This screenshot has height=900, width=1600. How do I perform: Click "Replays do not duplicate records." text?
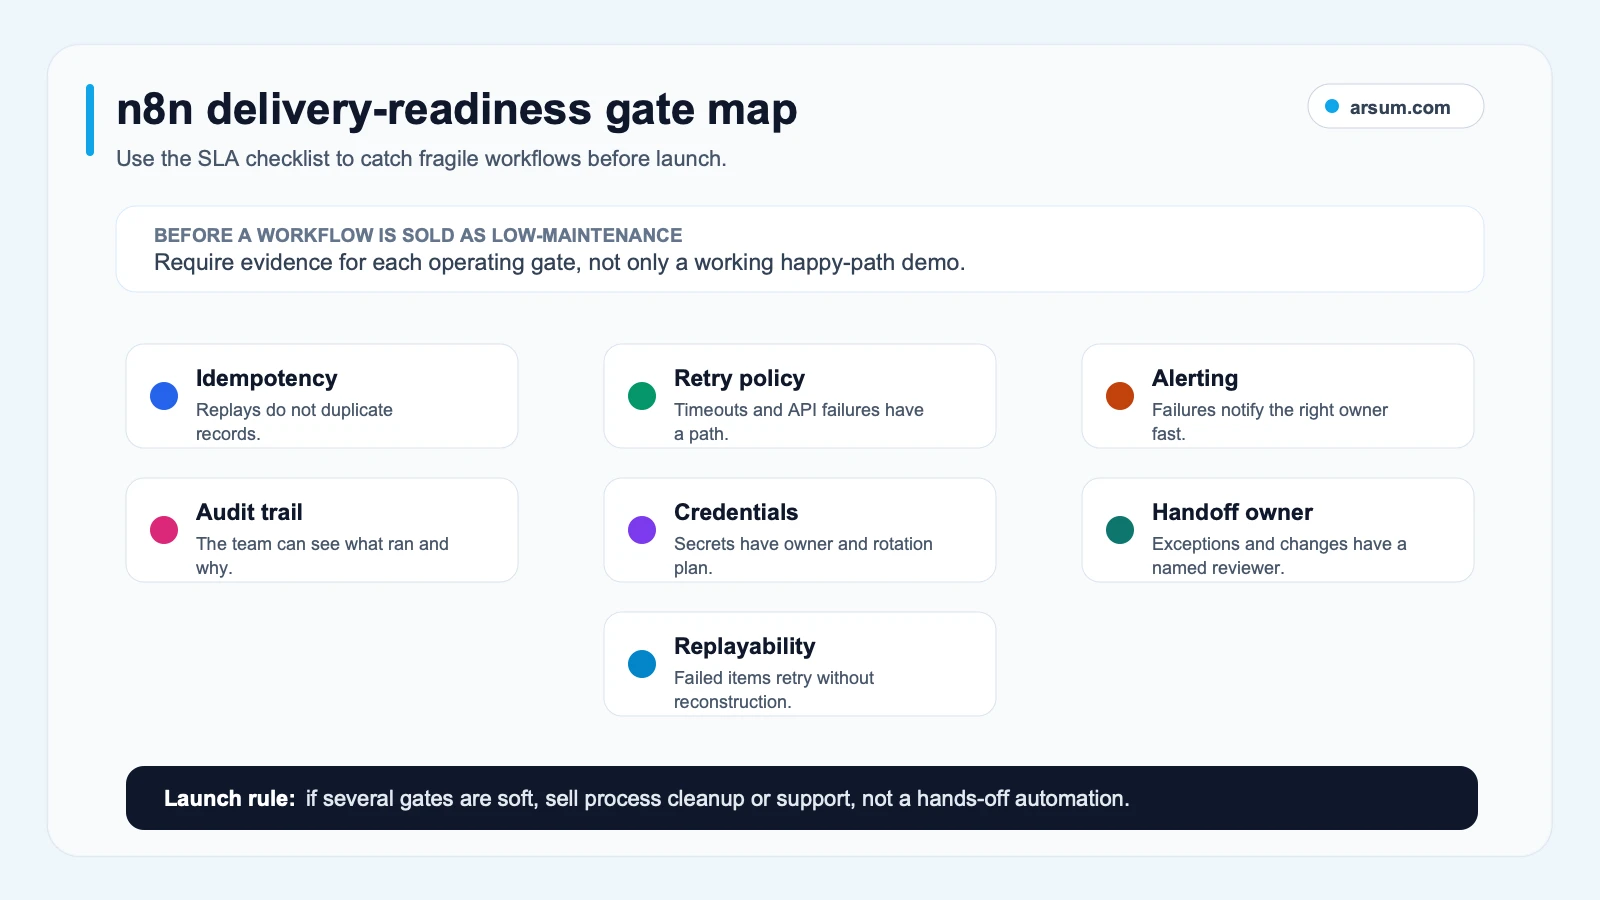pos(294,422)
